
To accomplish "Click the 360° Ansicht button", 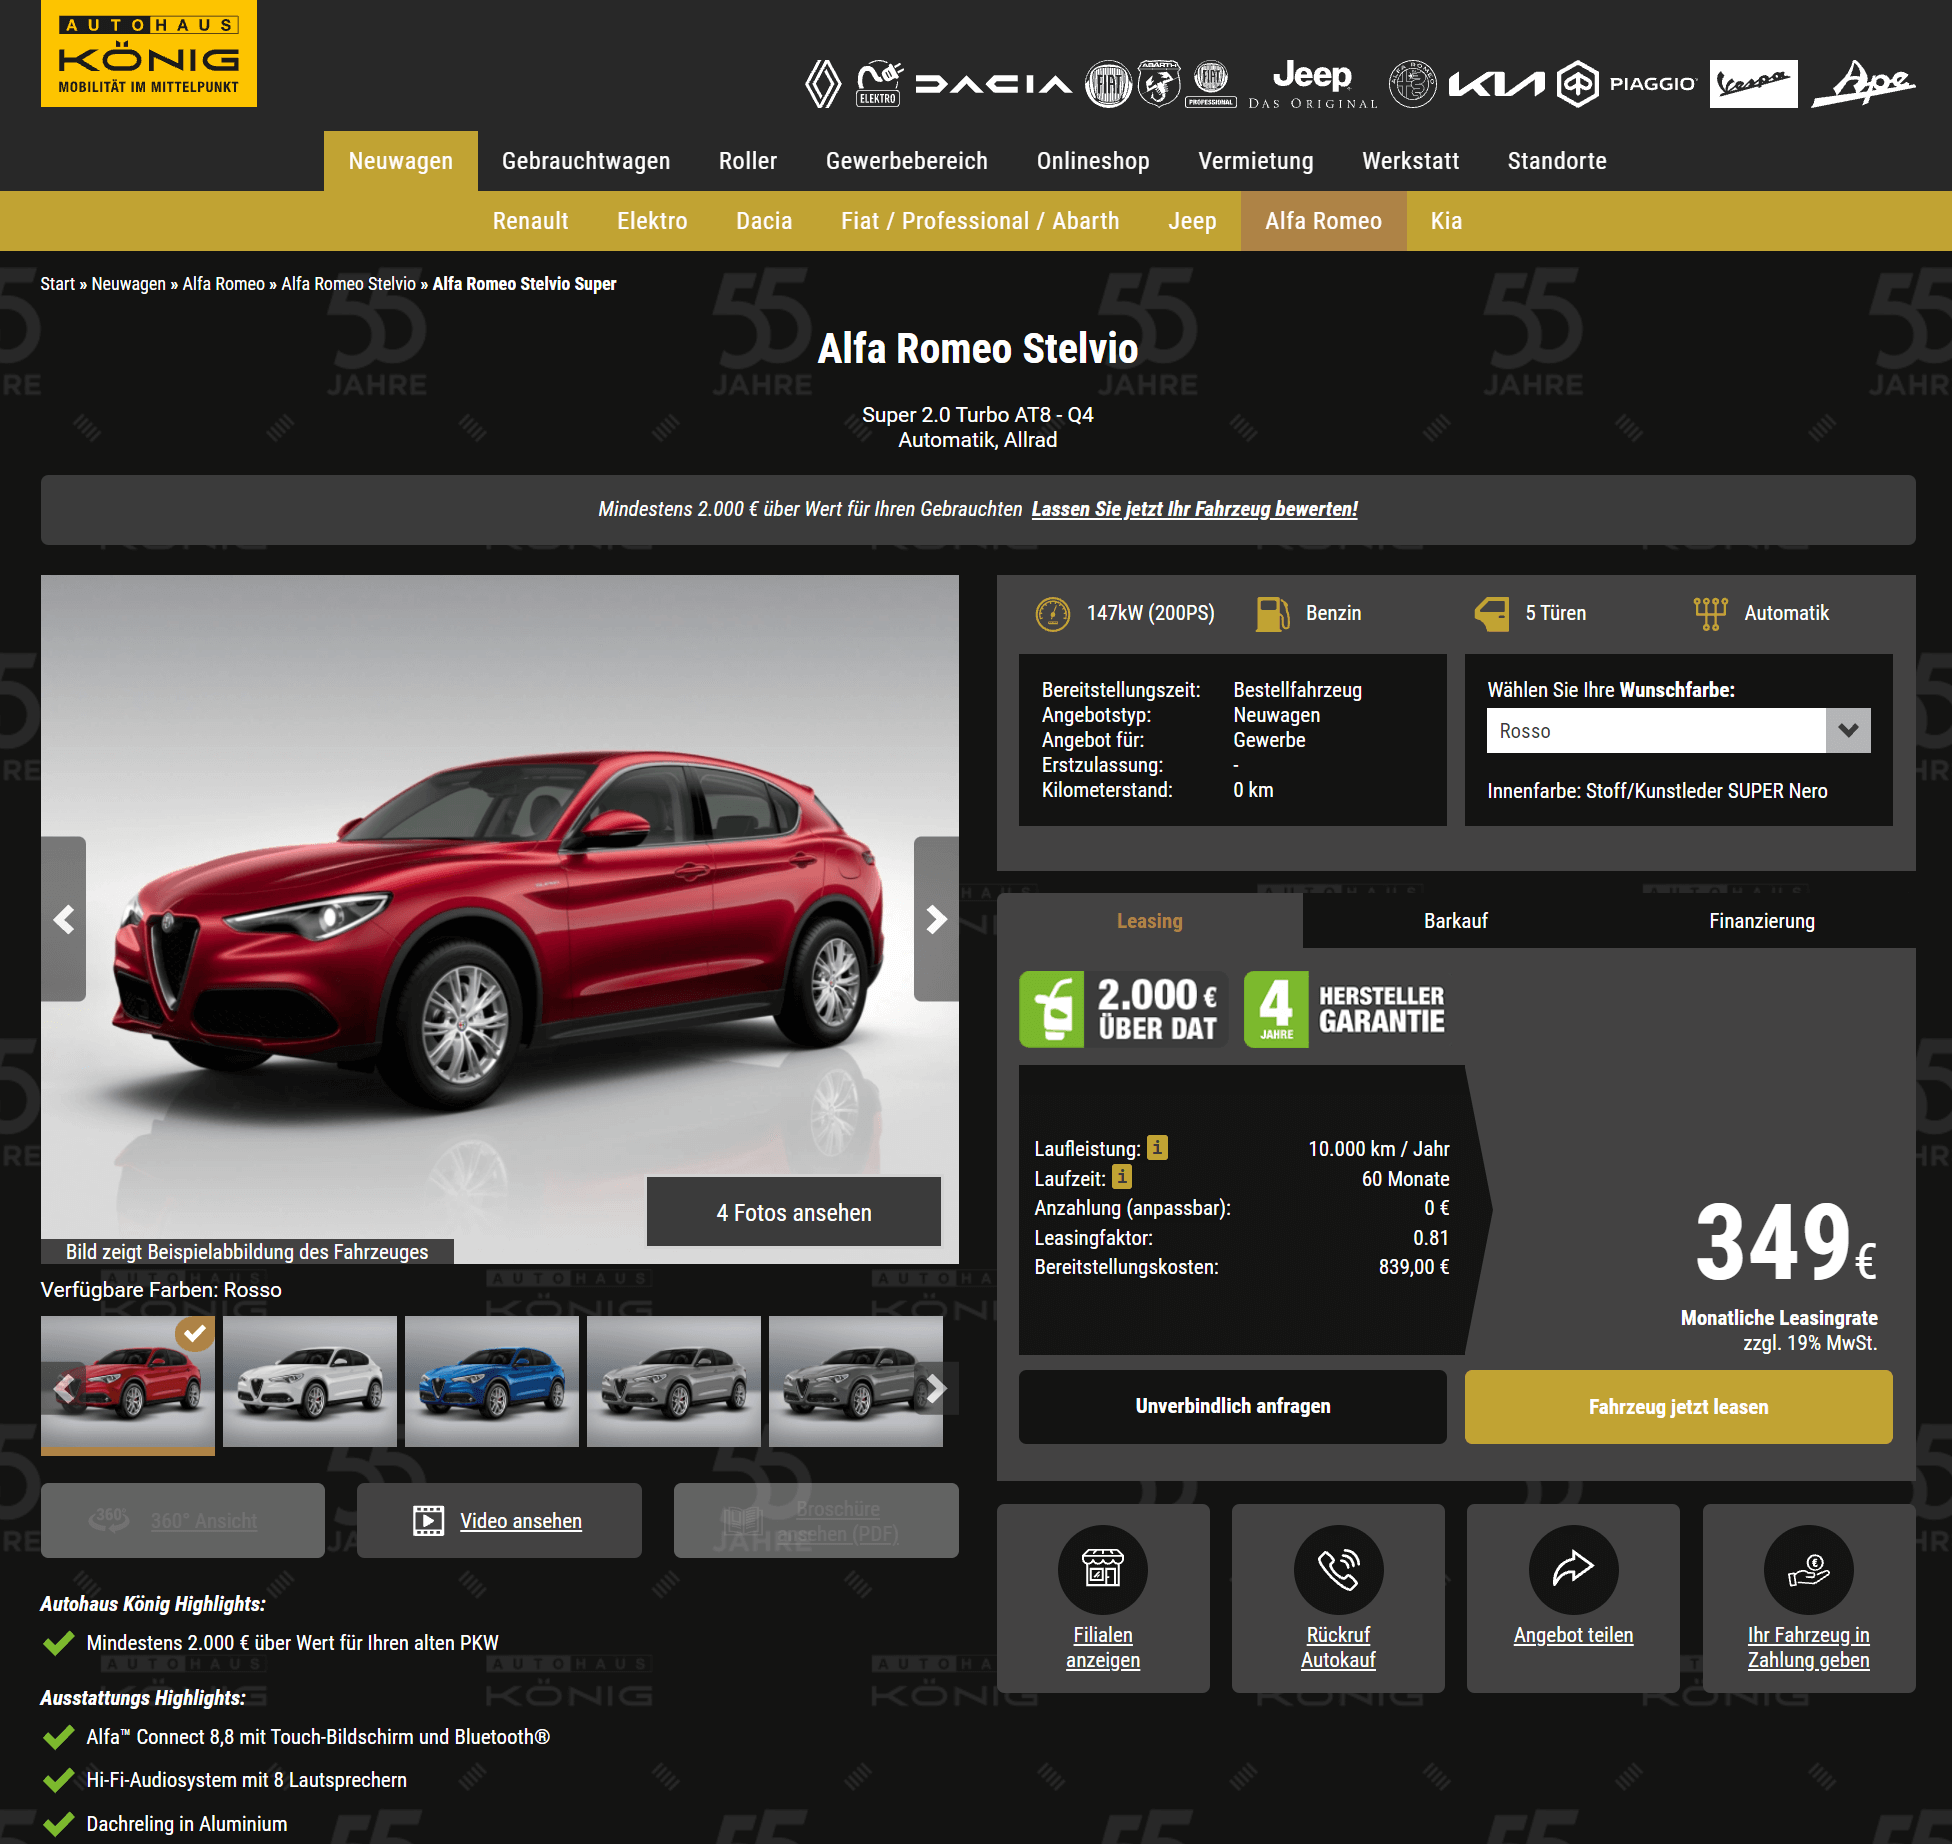I will (183, 1521).
